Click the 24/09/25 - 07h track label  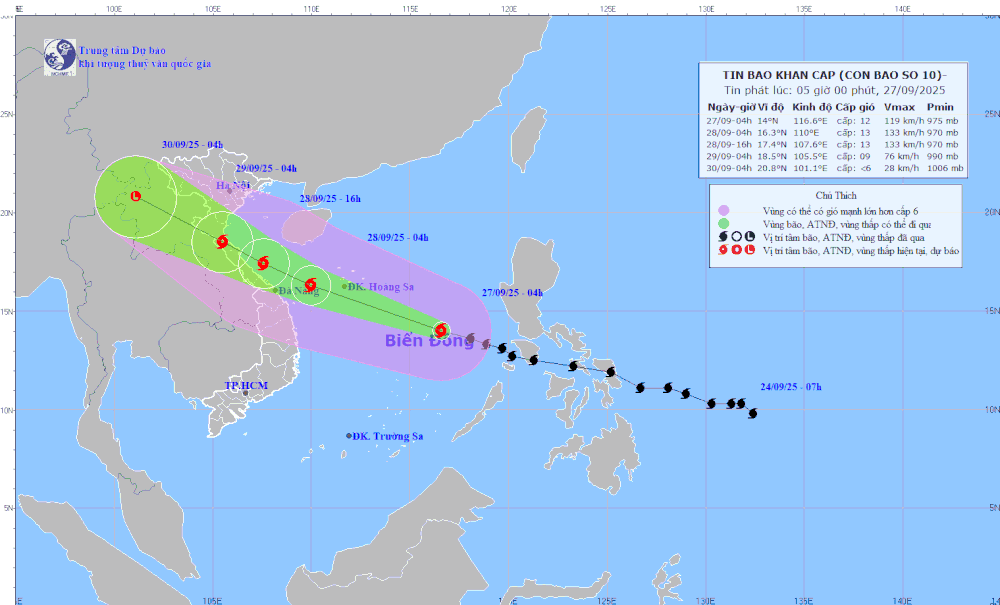[x=790, y=386]
